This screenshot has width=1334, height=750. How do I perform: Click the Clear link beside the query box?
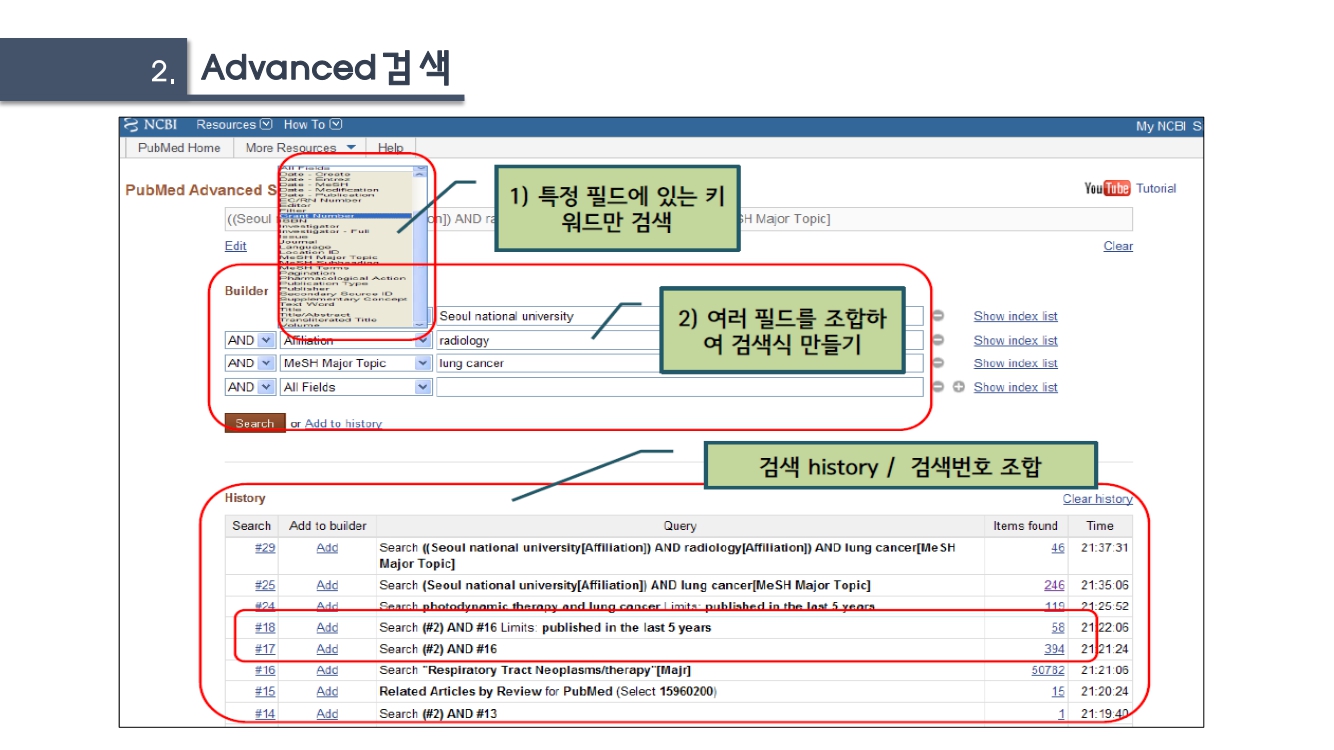point(1118,246)
